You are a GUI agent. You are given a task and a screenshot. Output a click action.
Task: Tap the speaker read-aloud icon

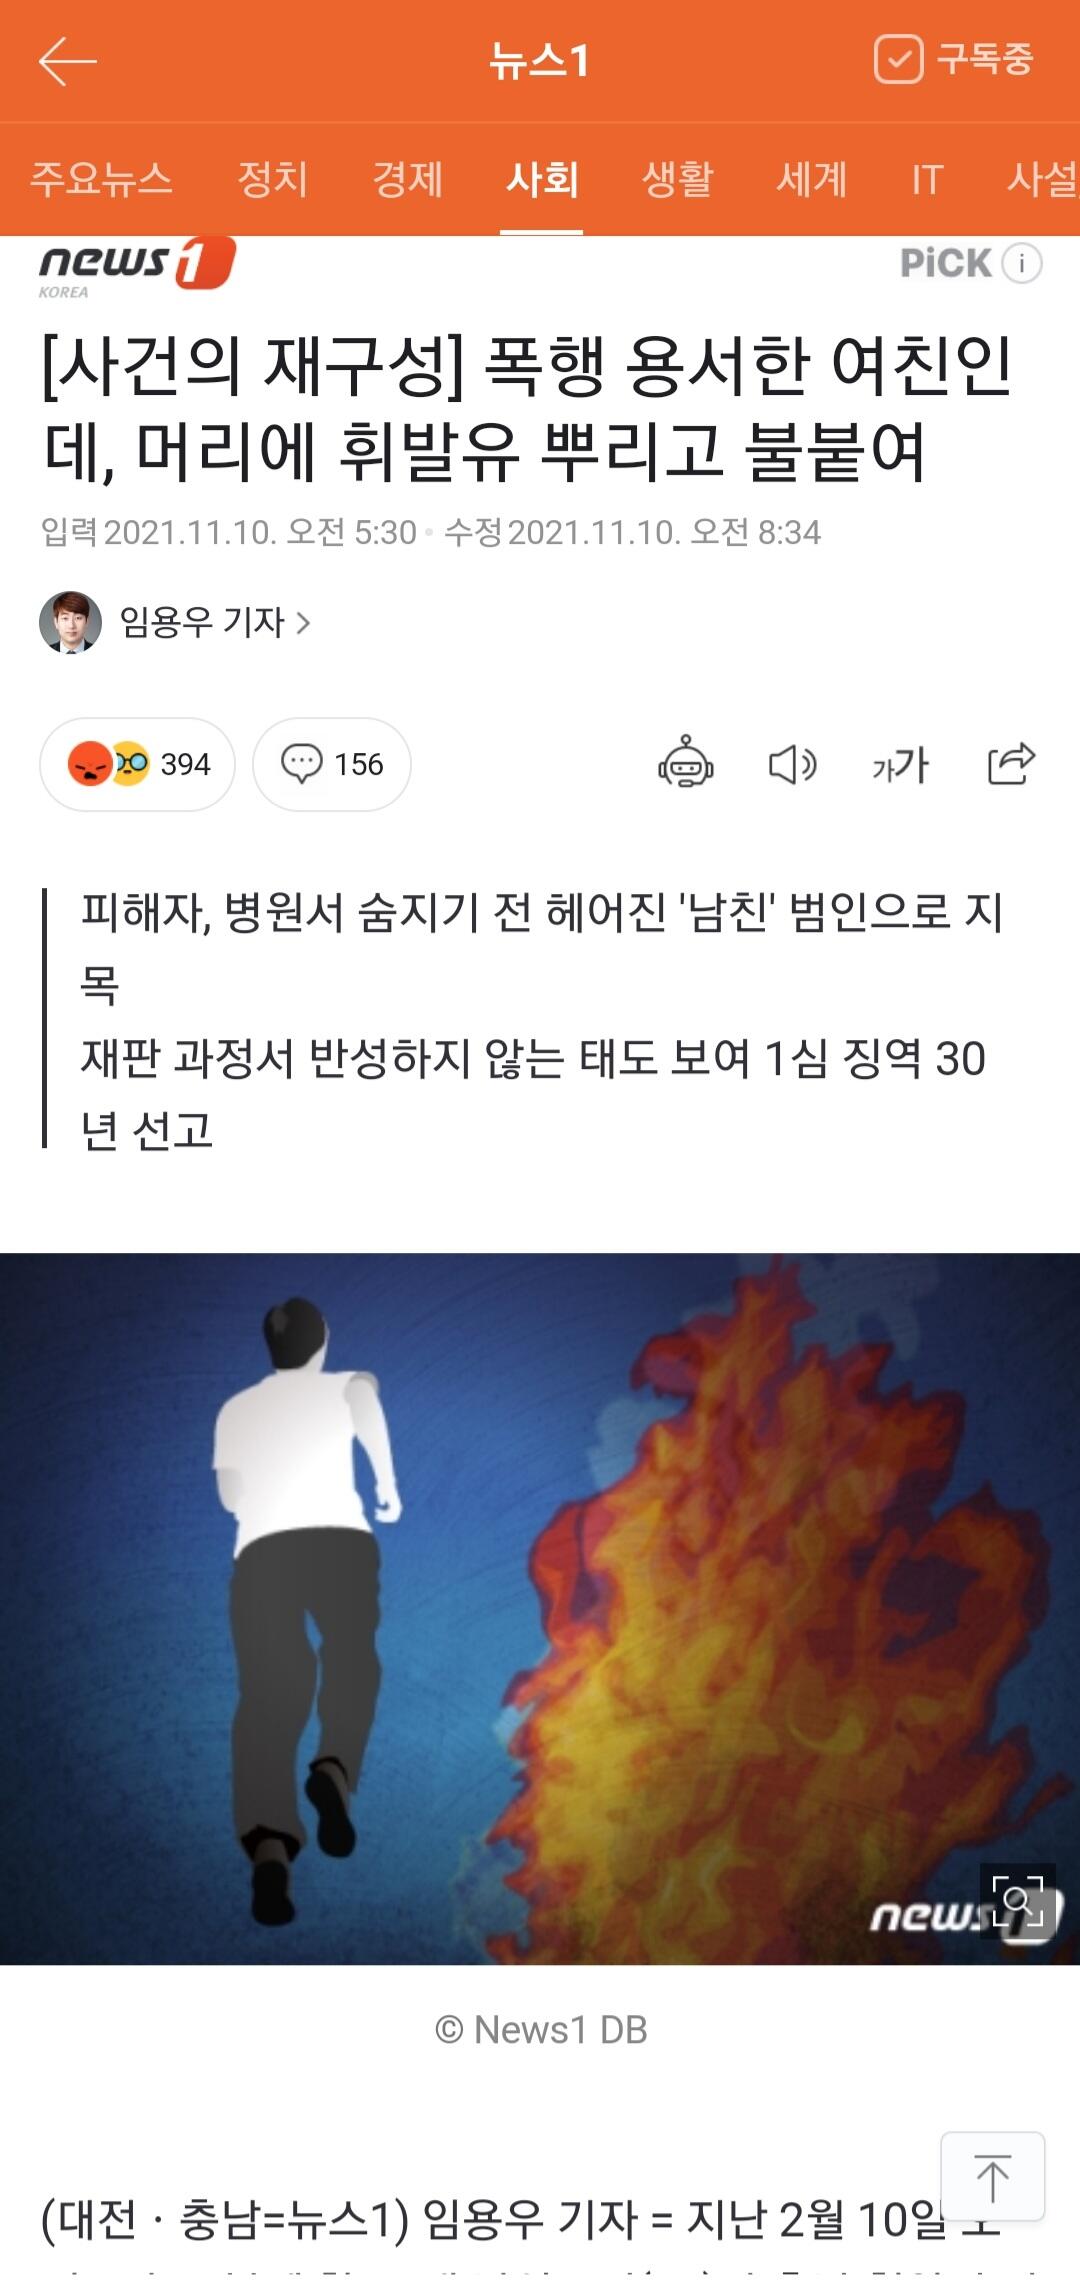coord(793,765)
